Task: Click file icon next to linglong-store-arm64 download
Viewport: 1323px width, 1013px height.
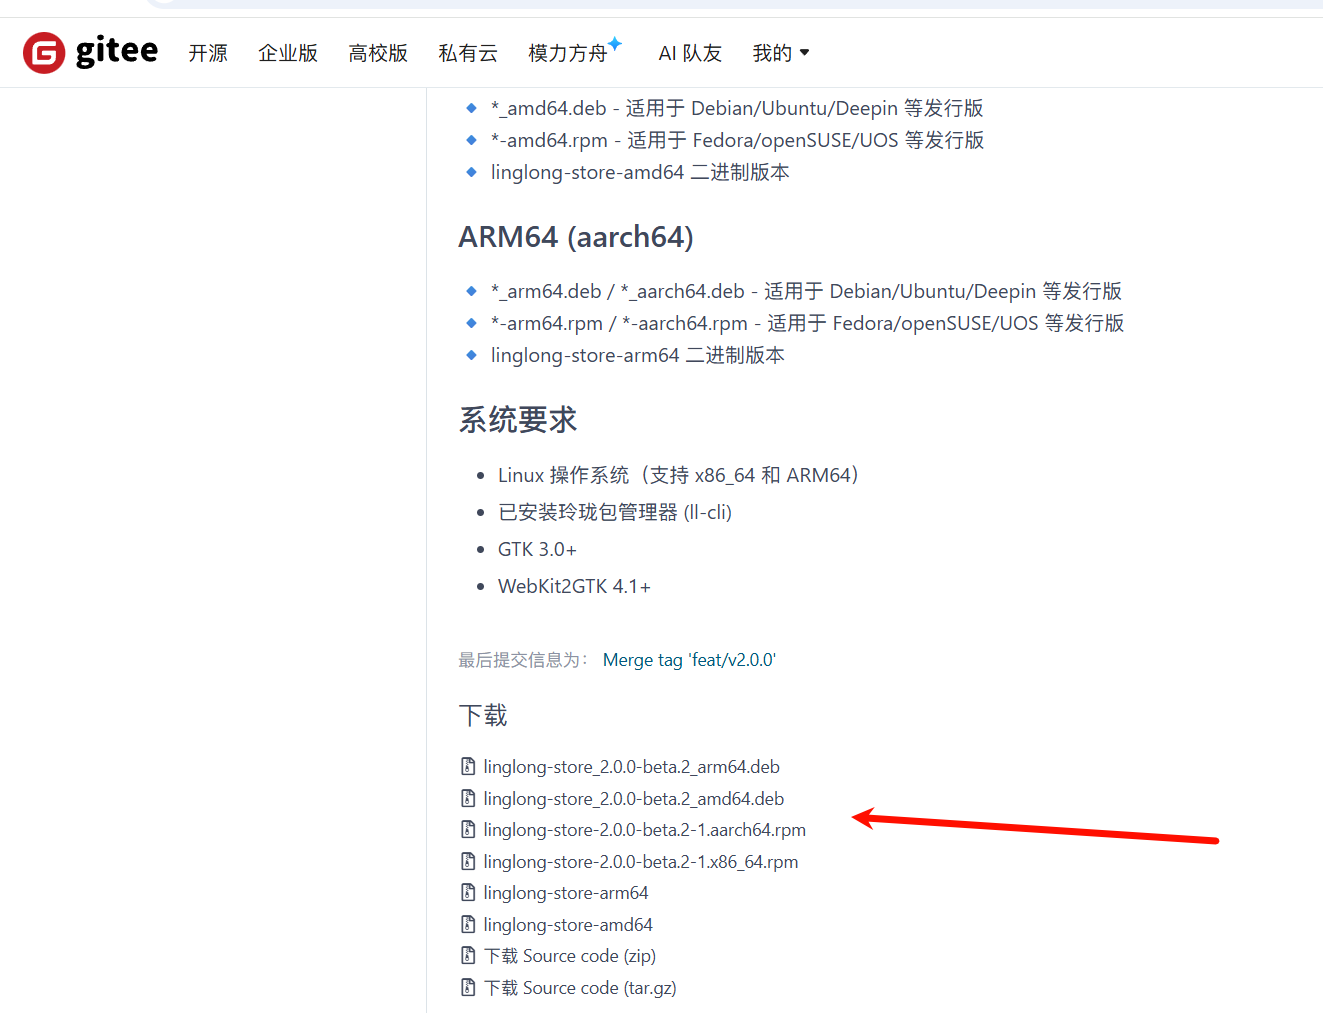Action: [468, 893]
